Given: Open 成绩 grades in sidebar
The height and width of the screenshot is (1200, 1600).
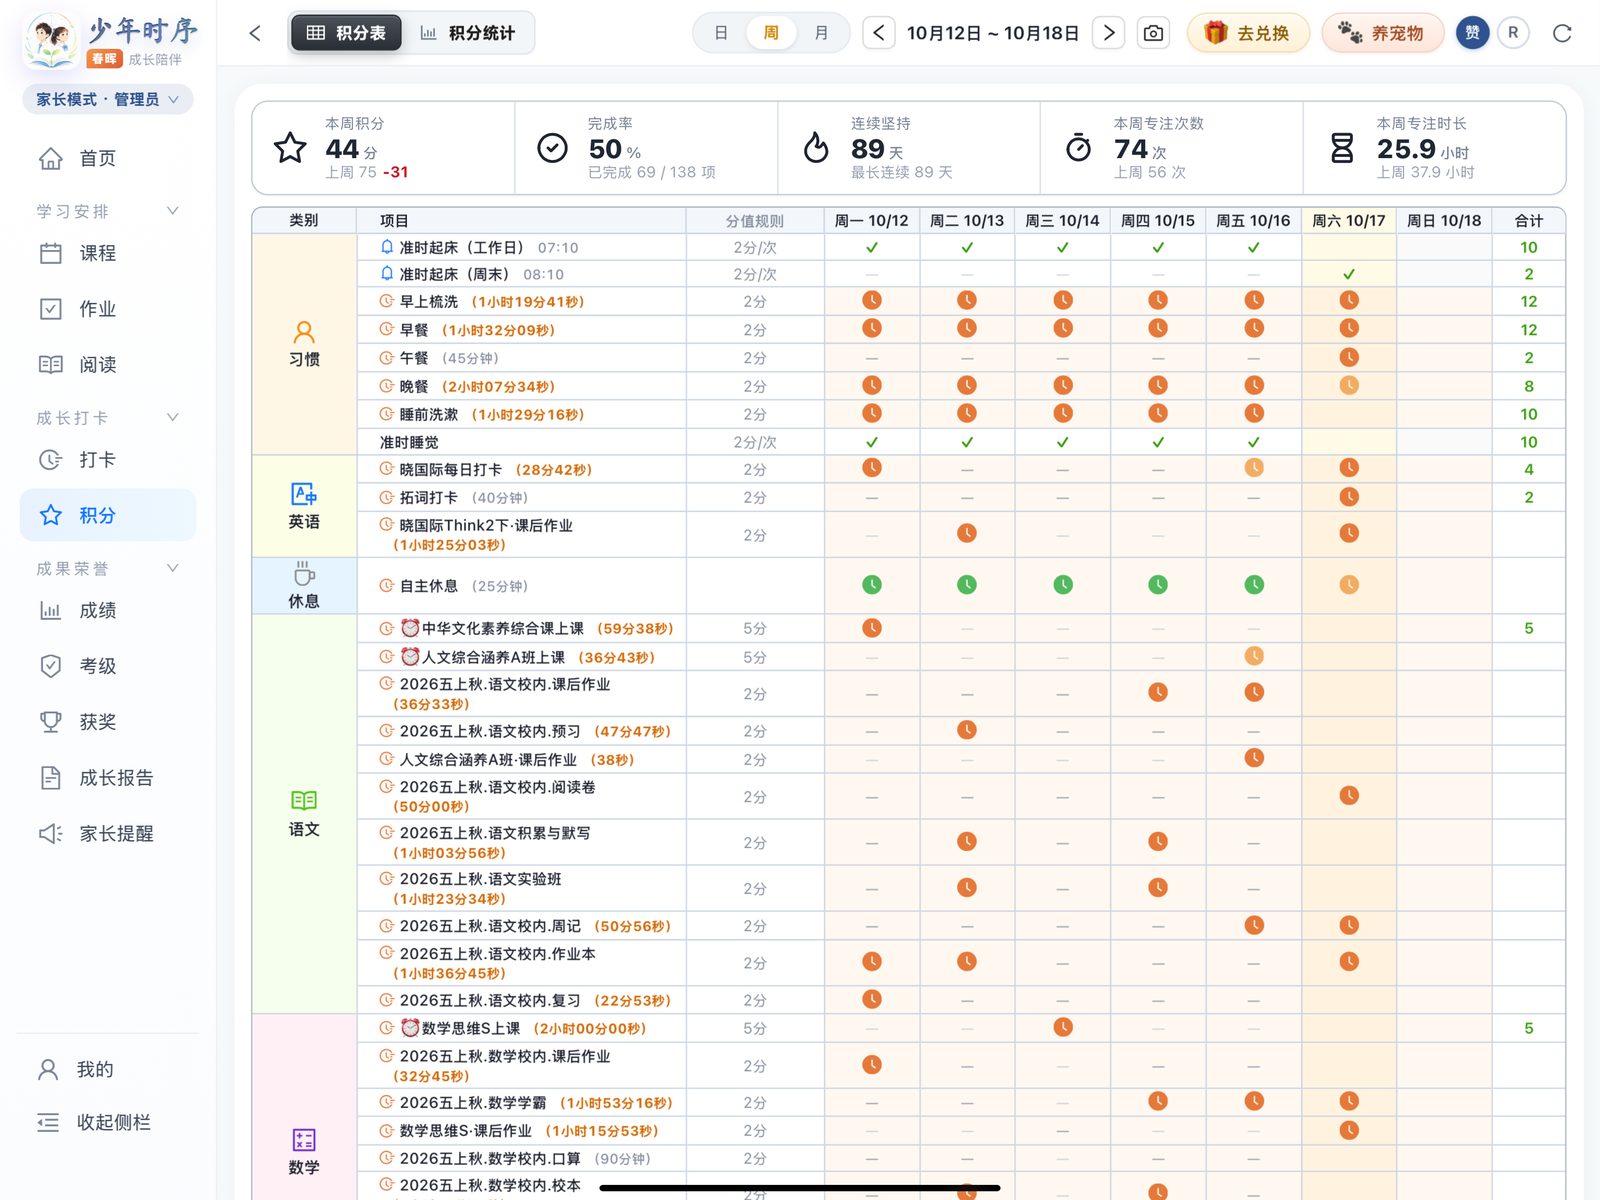Looking at the screenshot, I should pos(107,610).
